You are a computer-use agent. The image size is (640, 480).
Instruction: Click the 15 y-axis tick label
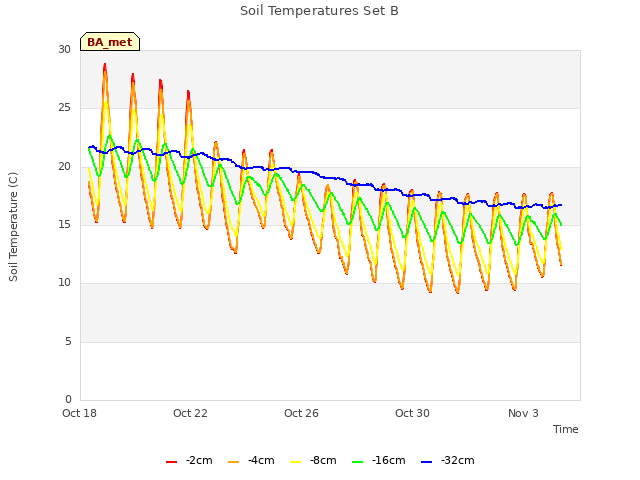[64, 224]
